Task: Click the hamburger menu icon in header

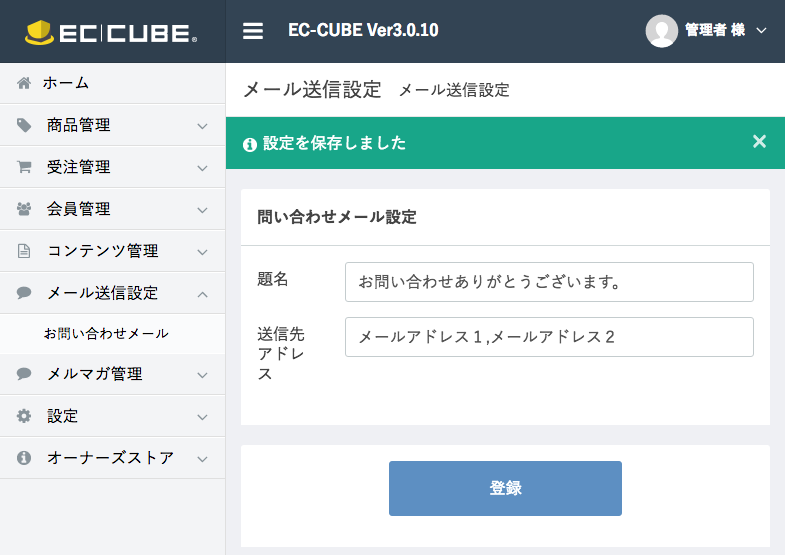Action: (253, 31)
